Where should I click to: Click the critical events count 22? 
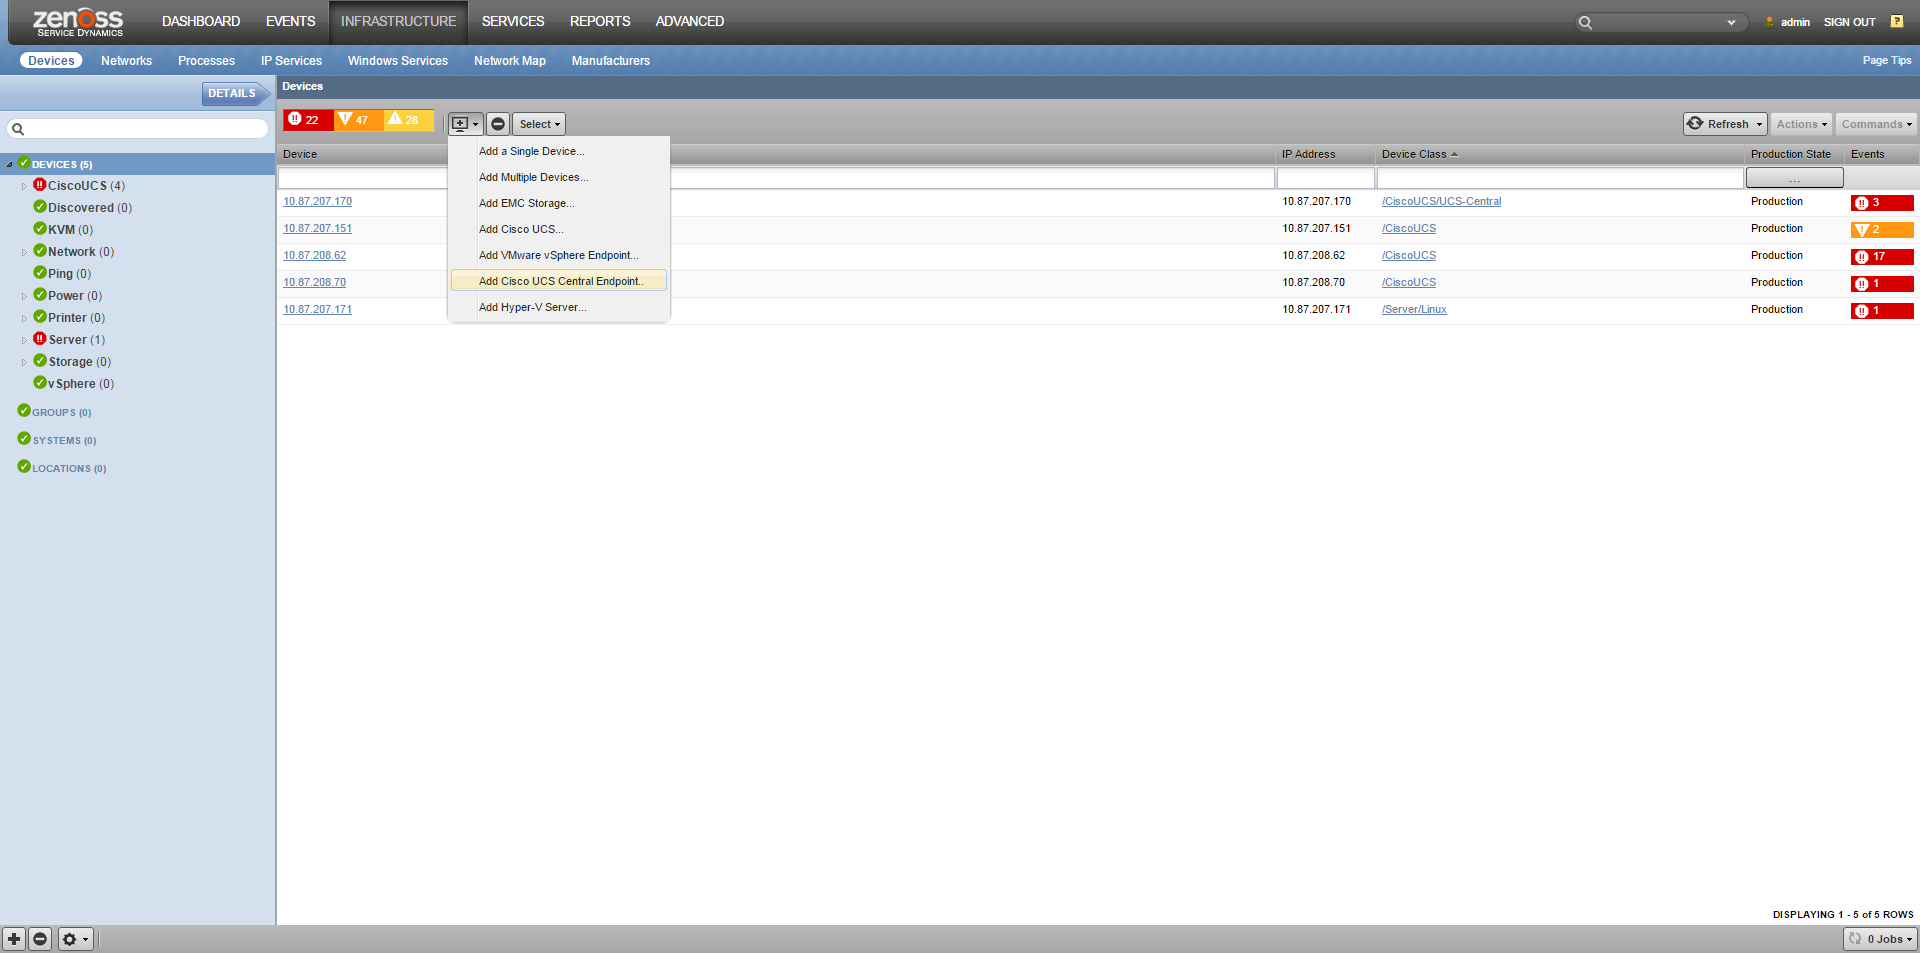pyautogui.click(x=308, y=120)
